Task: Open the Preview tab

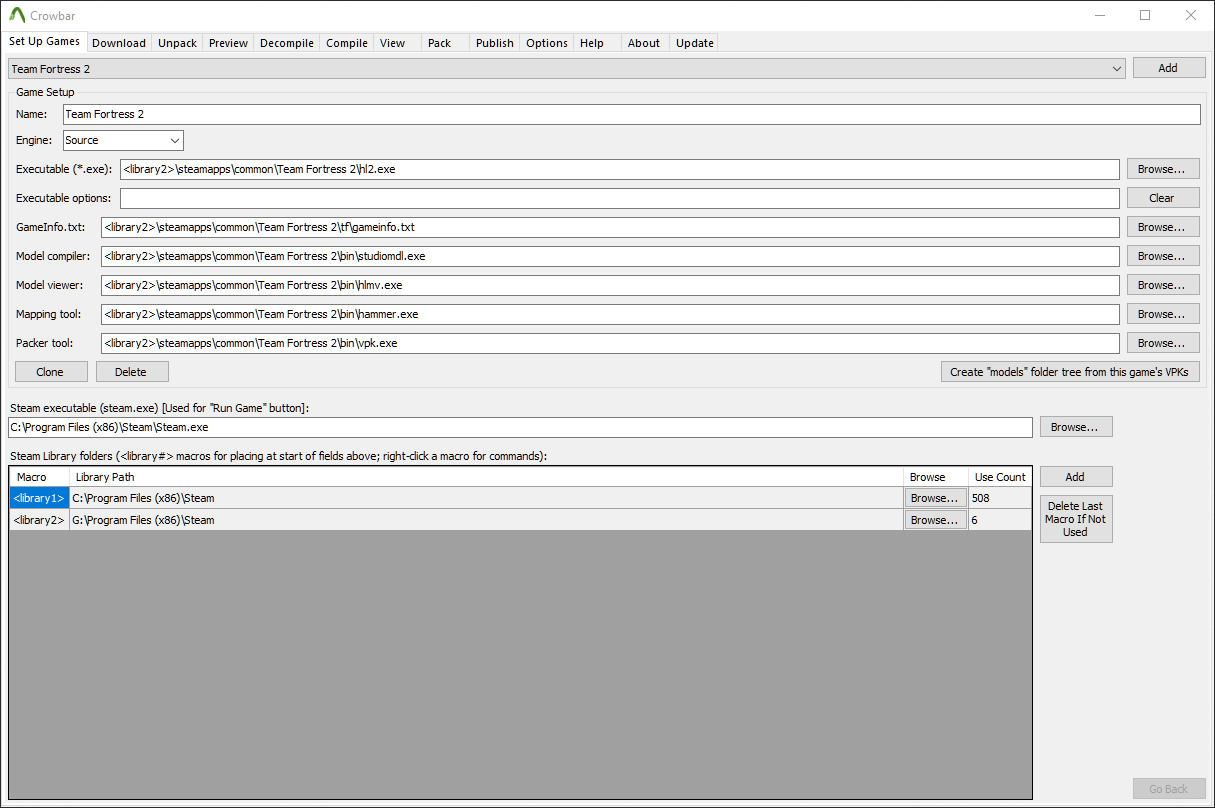Action: click(229, 43)
